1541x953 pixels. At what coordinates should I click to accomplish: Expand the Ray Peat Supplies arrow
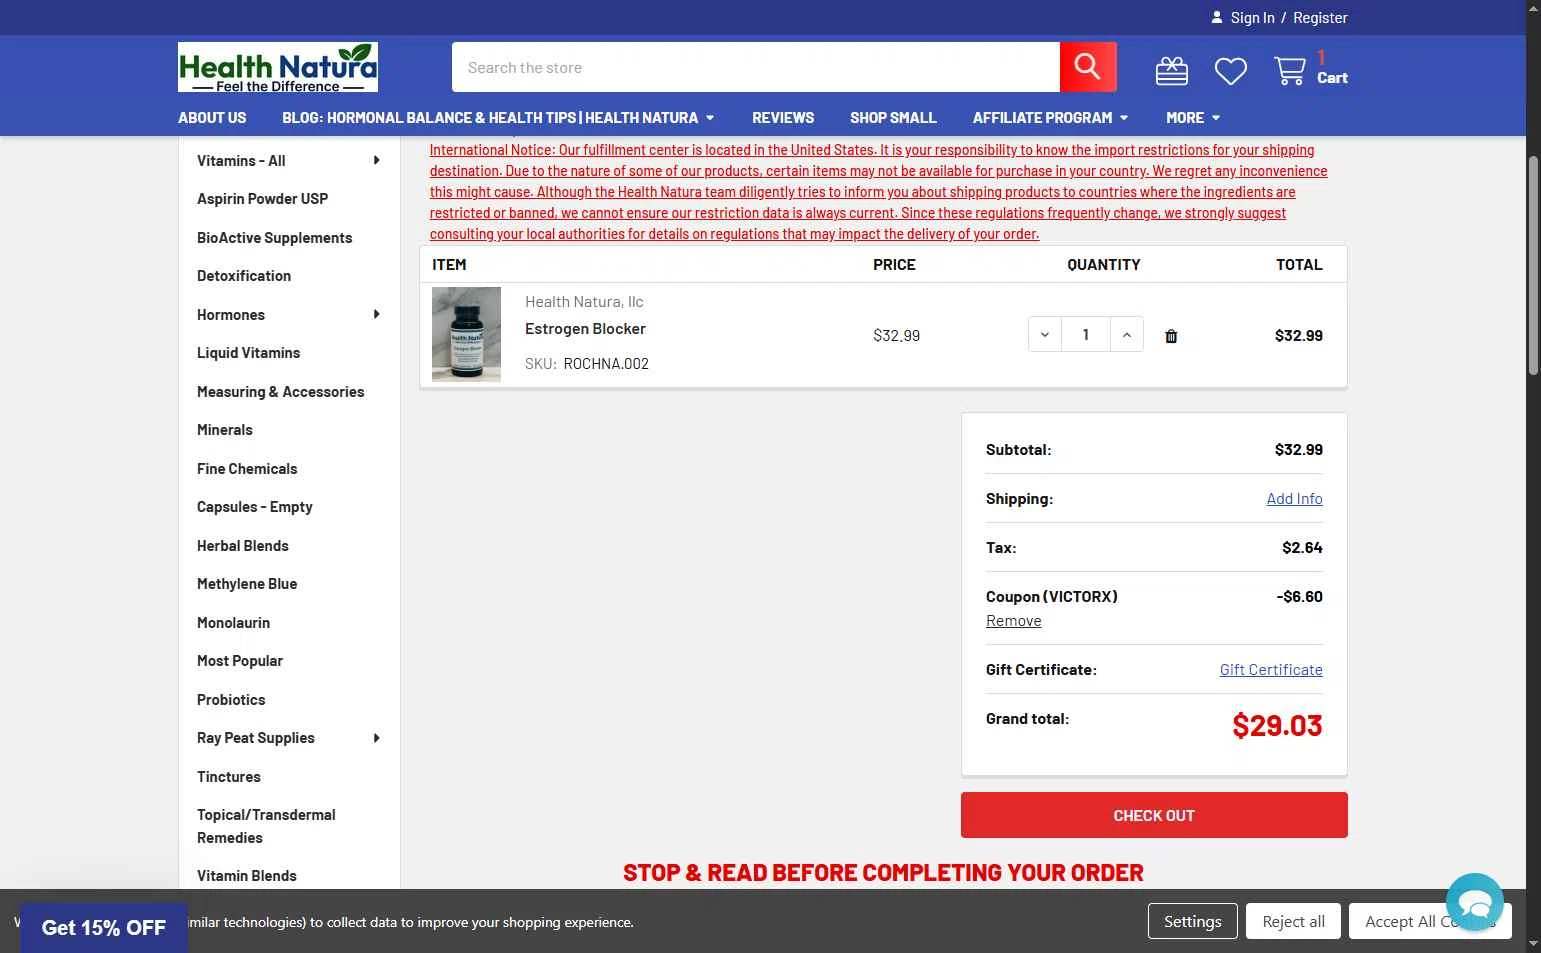coord(377,738)
